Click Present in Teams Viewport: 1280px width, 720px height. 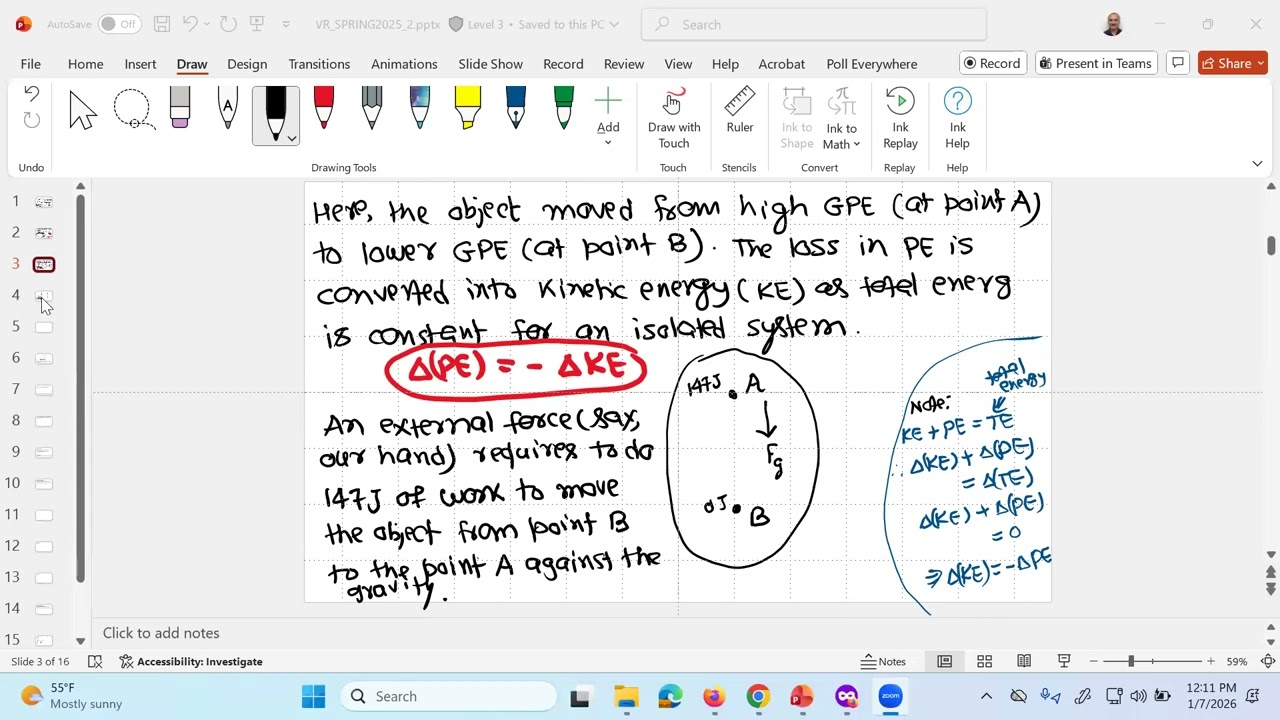1096,63
